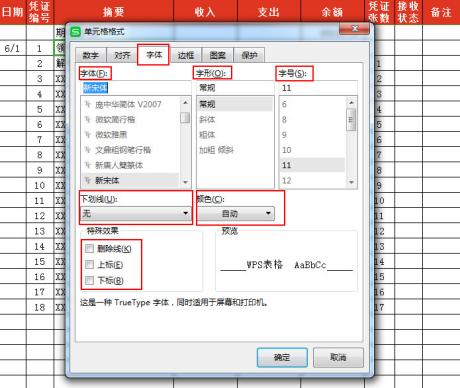Choose the 微软雅黑 font
This screenshot has width=460, height=388.
(x=130, y=135)
